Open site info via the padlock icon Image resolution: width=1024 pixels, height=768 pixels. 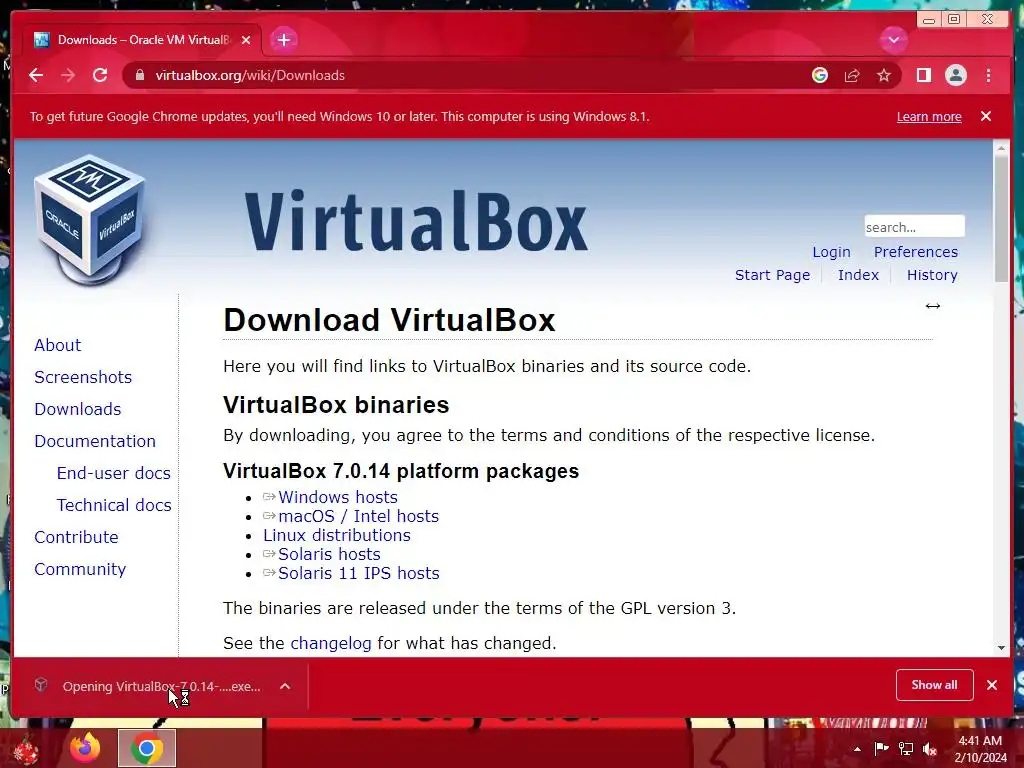click(x=140, y=75)
